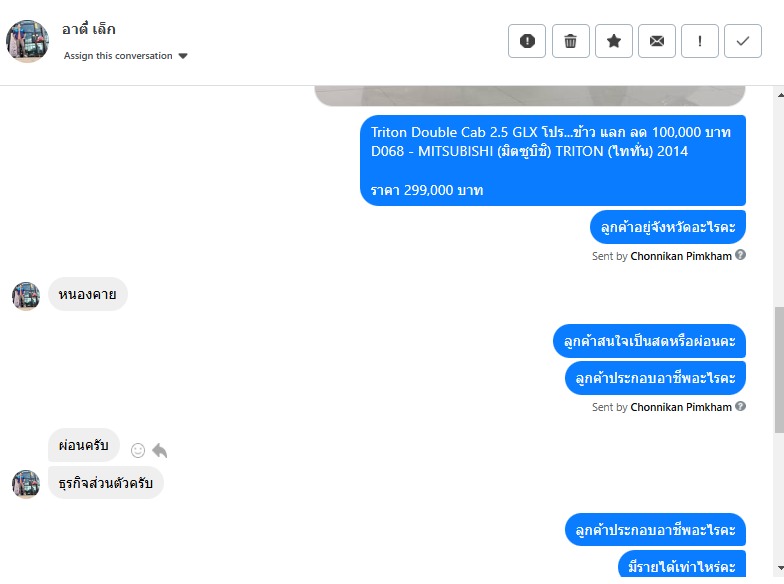The height and width of the screenshot is (584, 784).
Task: Click the vertical scrollbar thumb
Action: point(780,370)
